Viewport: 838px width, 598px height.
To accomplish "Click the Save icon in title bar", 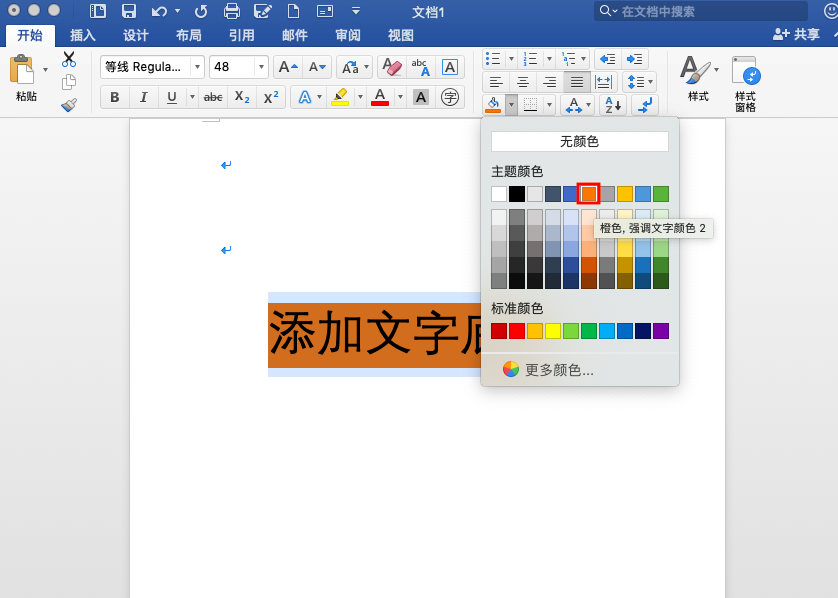I will point(128,12).
